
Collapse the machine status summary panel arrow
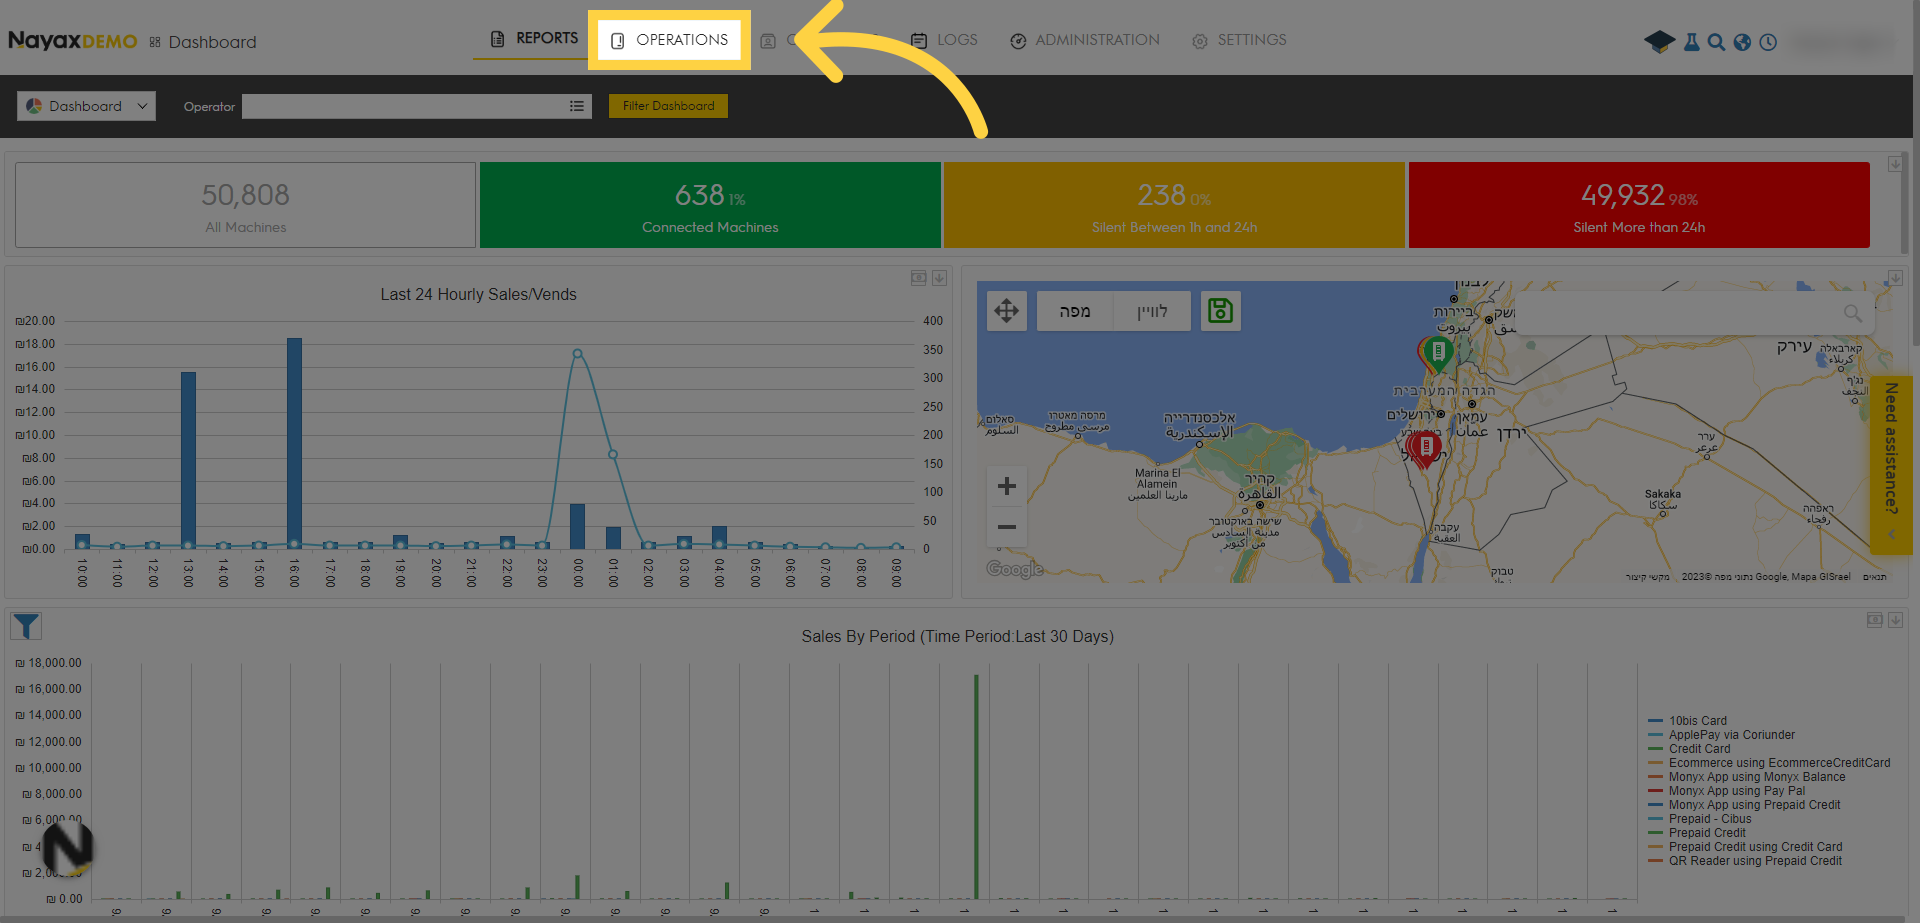point(1895,164)
